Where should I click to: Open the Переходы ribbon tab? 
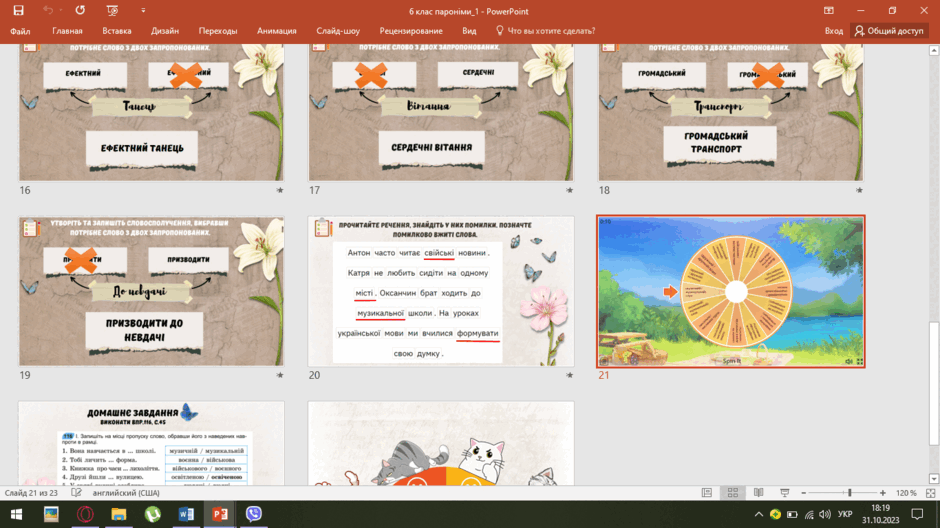(218, 31)
